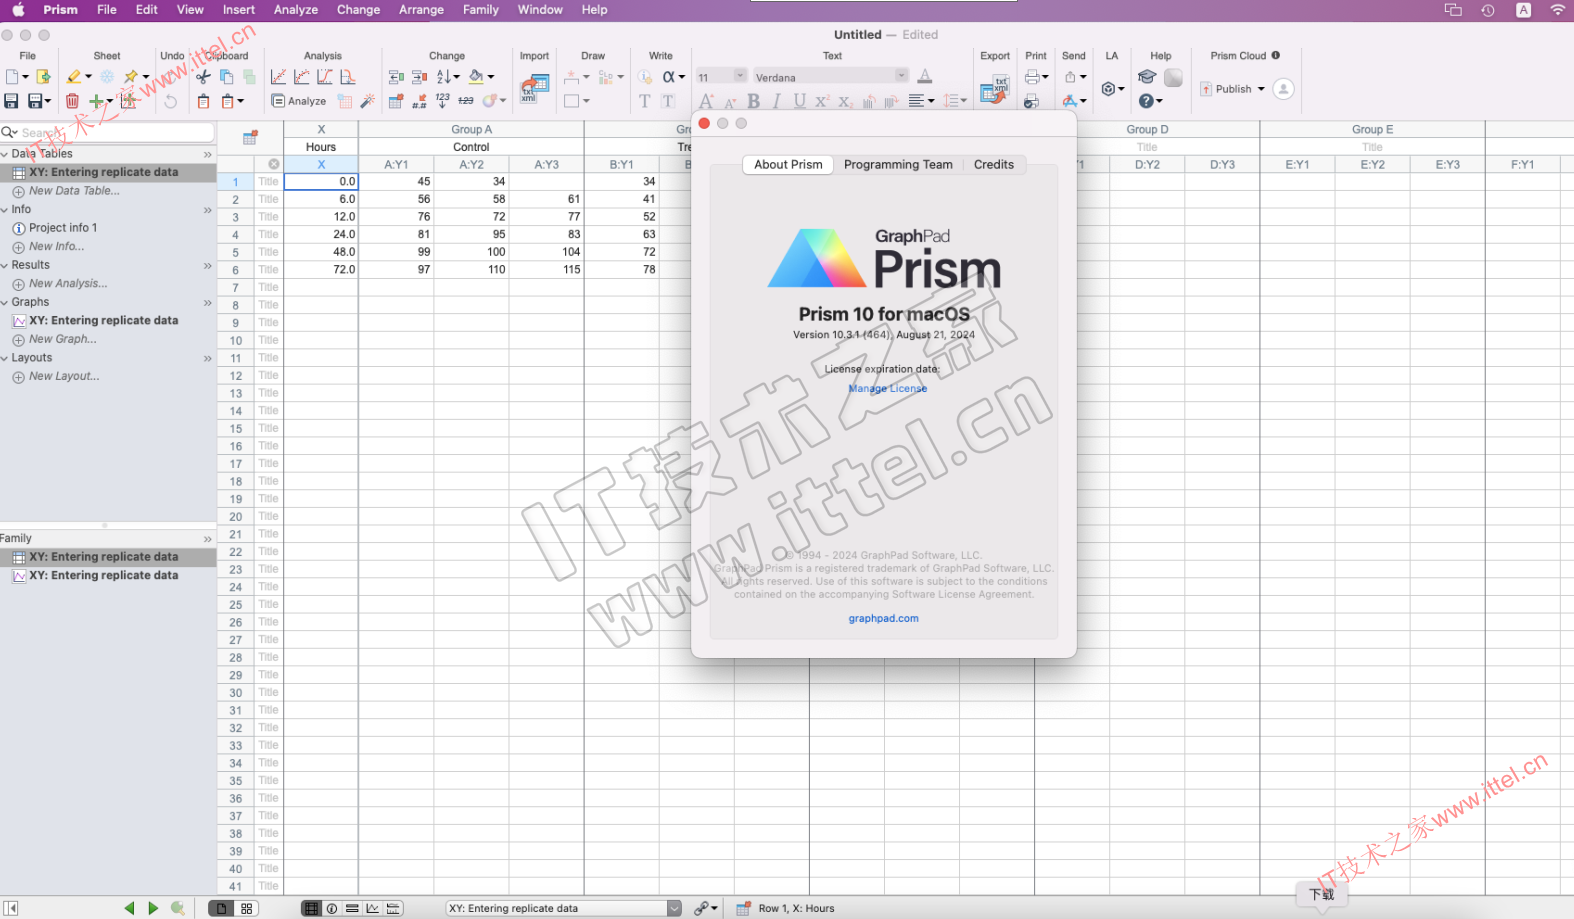The height and width of the screenshot is (919, 1574).
Task: Collapse the Layouts section in navigator
Action: 5,358
